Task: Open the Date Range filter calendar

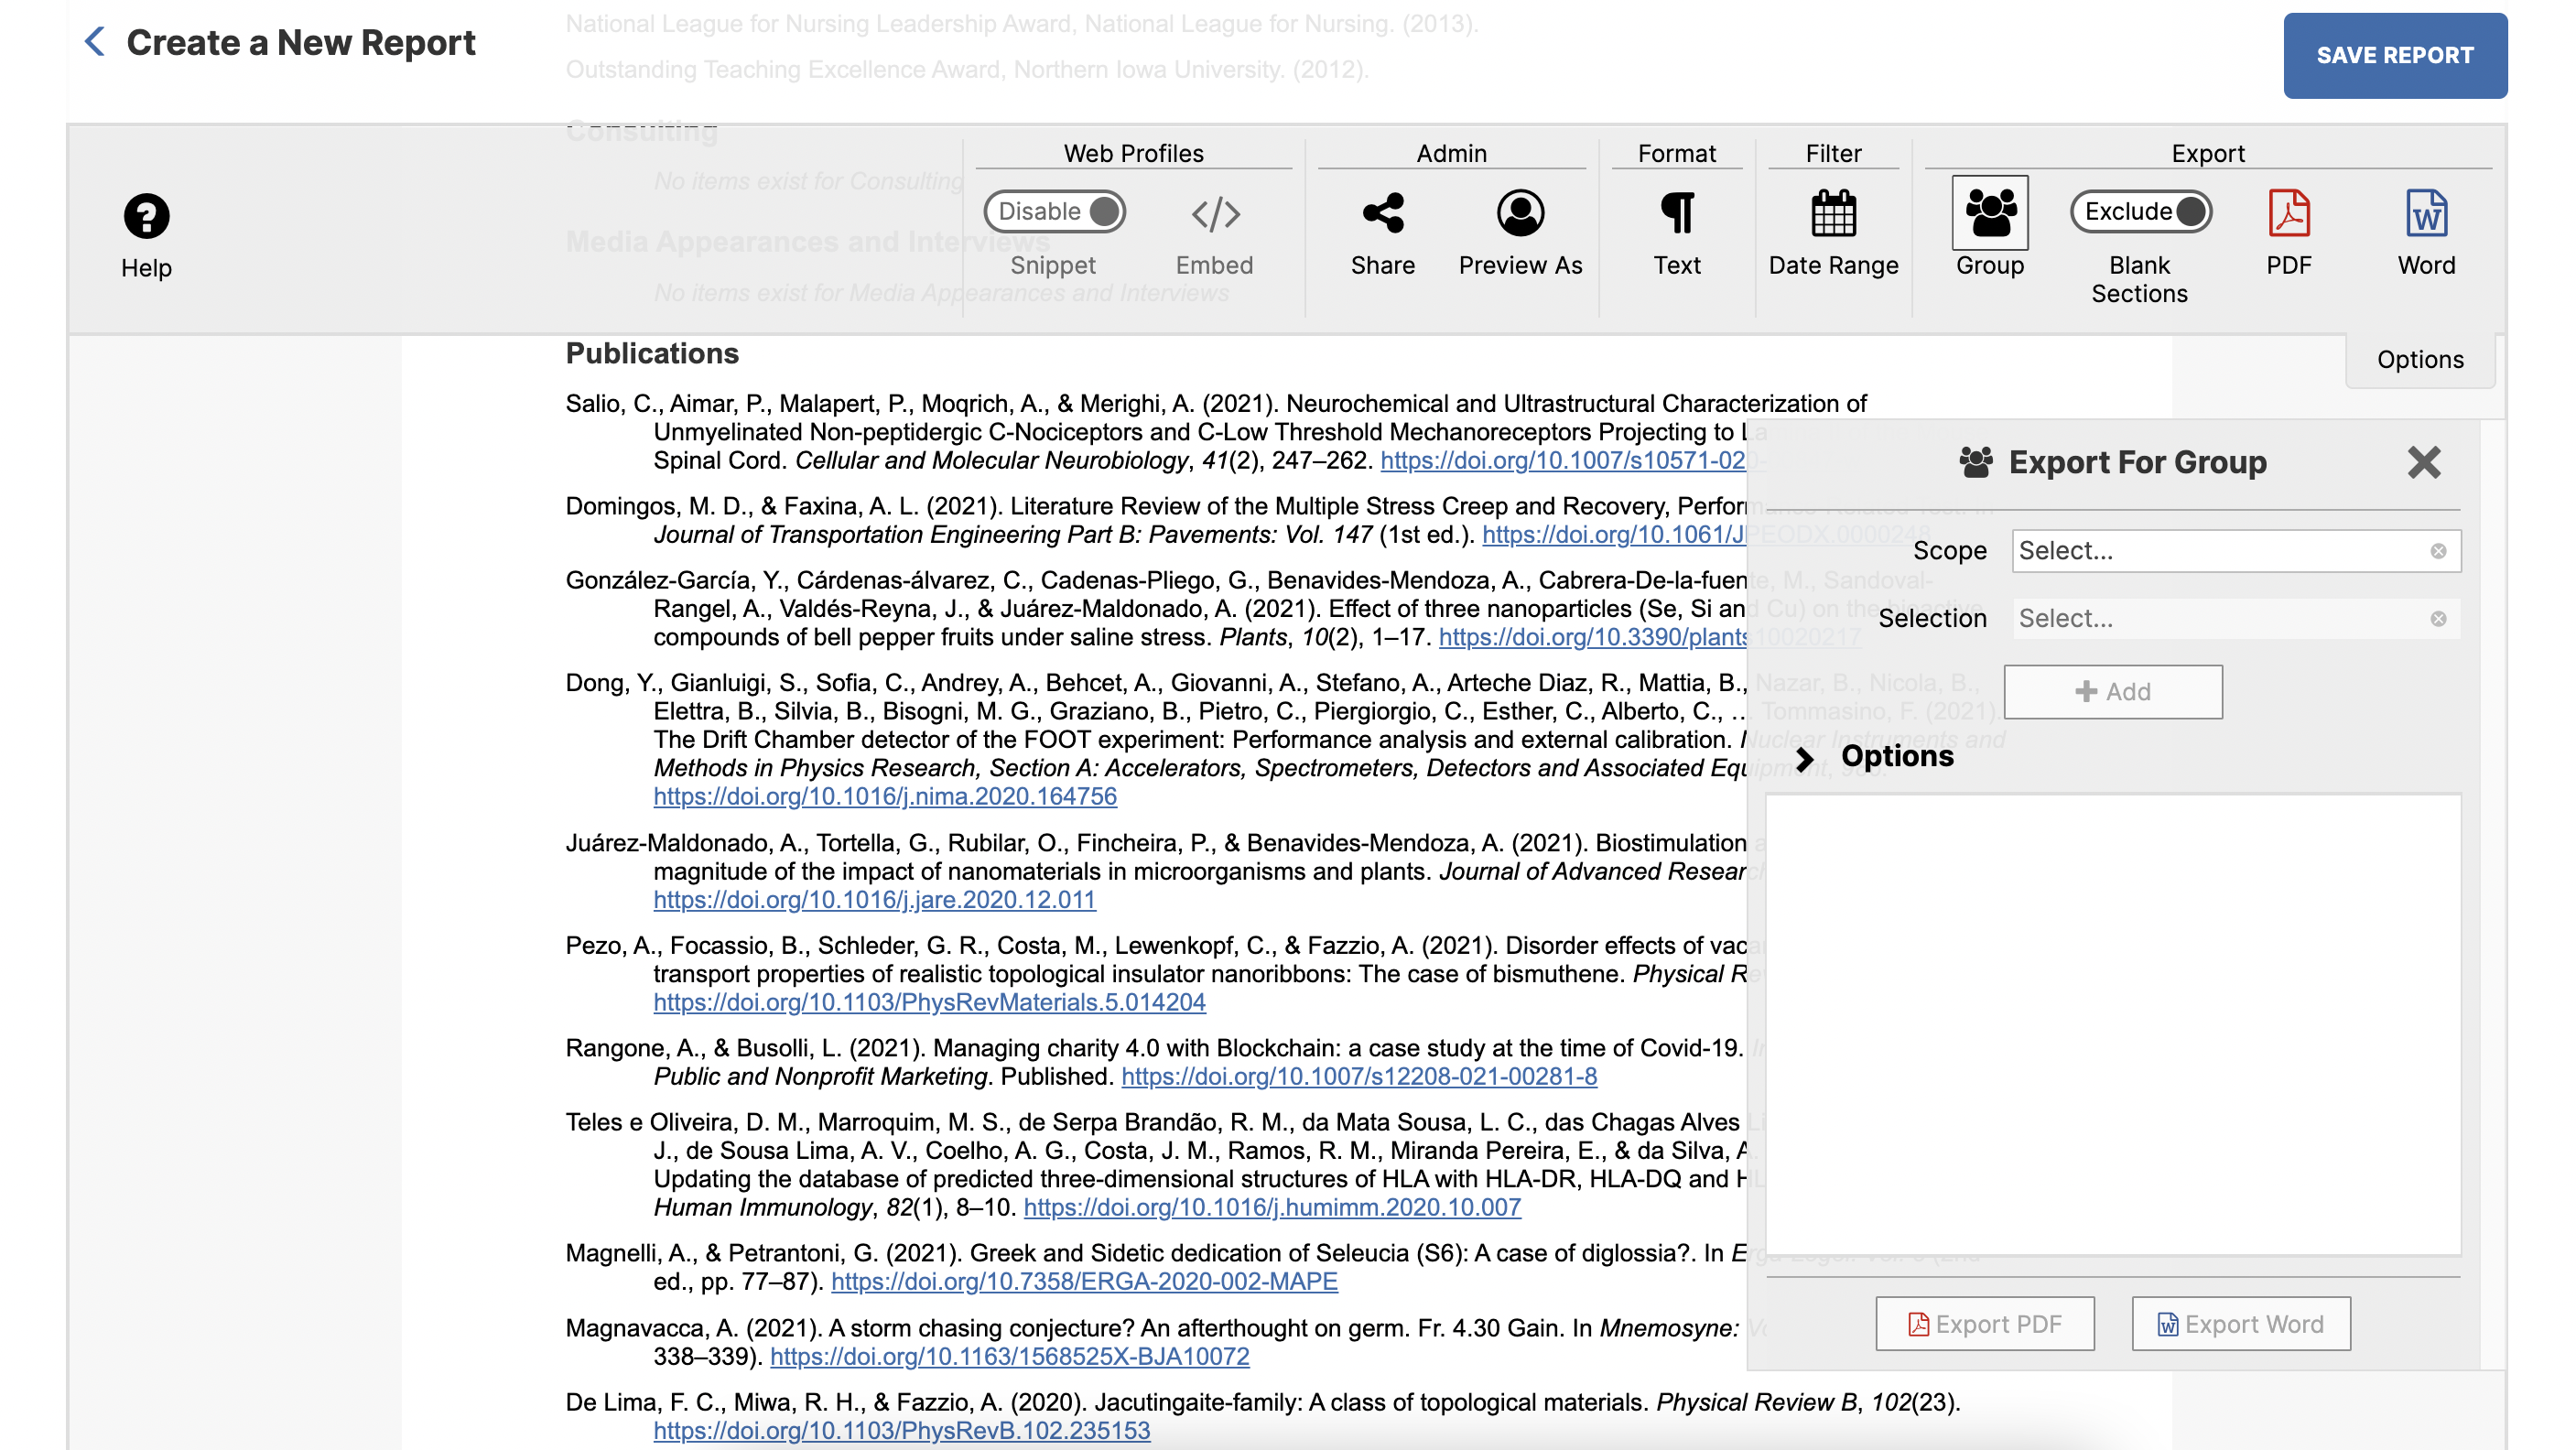Action: click(1833, 213)
